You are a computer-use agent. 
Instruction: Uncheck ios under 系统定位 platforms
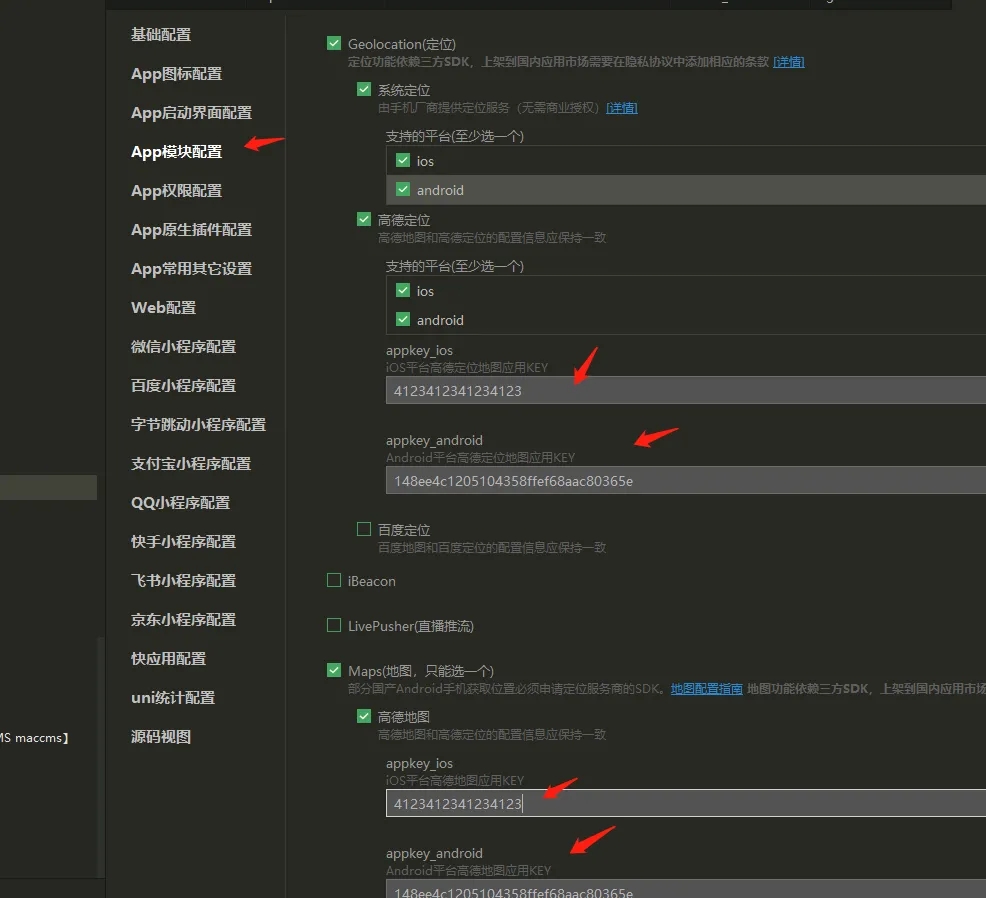click(x=403, y=160)
